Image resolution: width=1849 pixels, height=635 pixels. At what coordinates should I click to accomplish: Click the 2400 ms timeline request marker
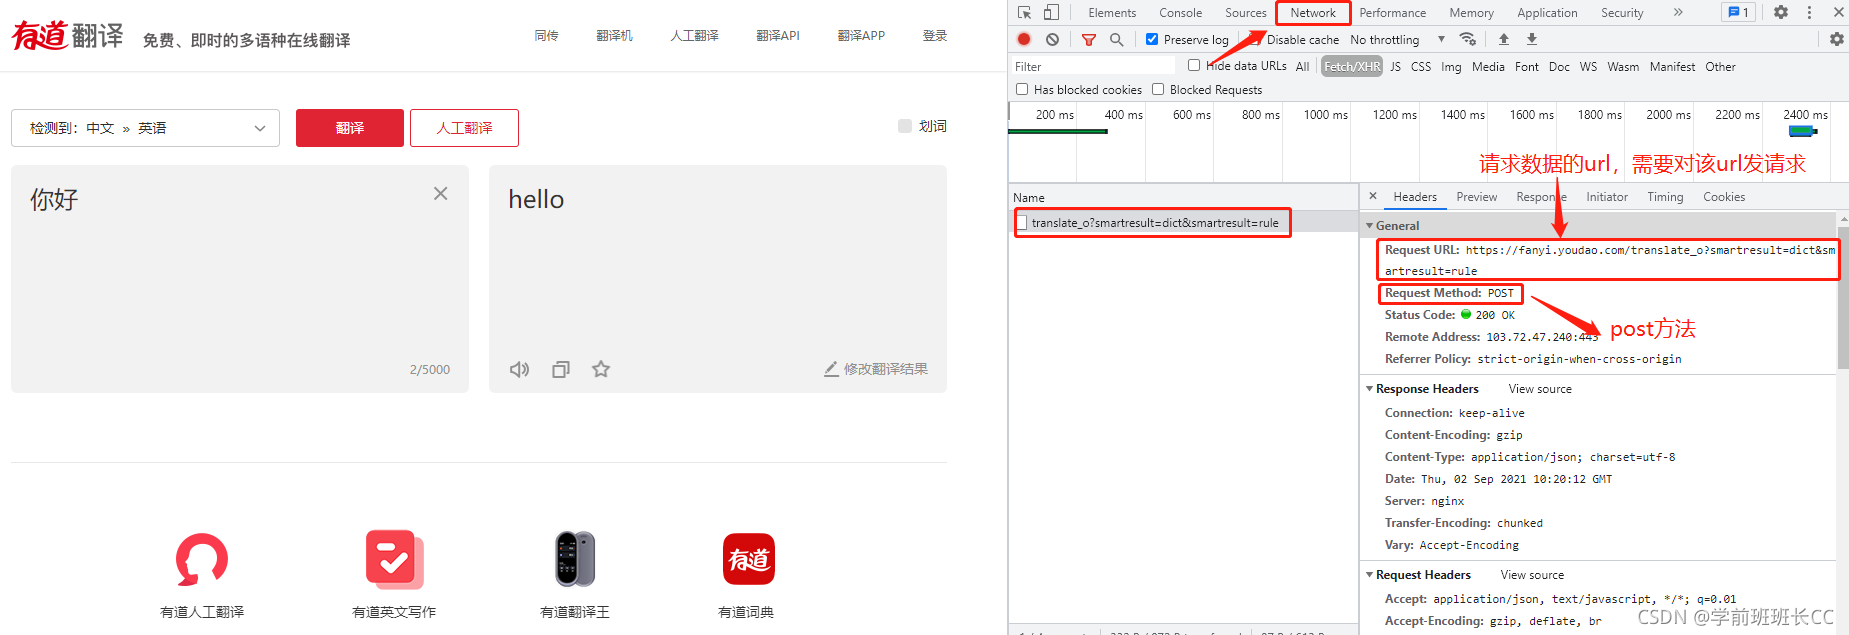(1802, 131)
